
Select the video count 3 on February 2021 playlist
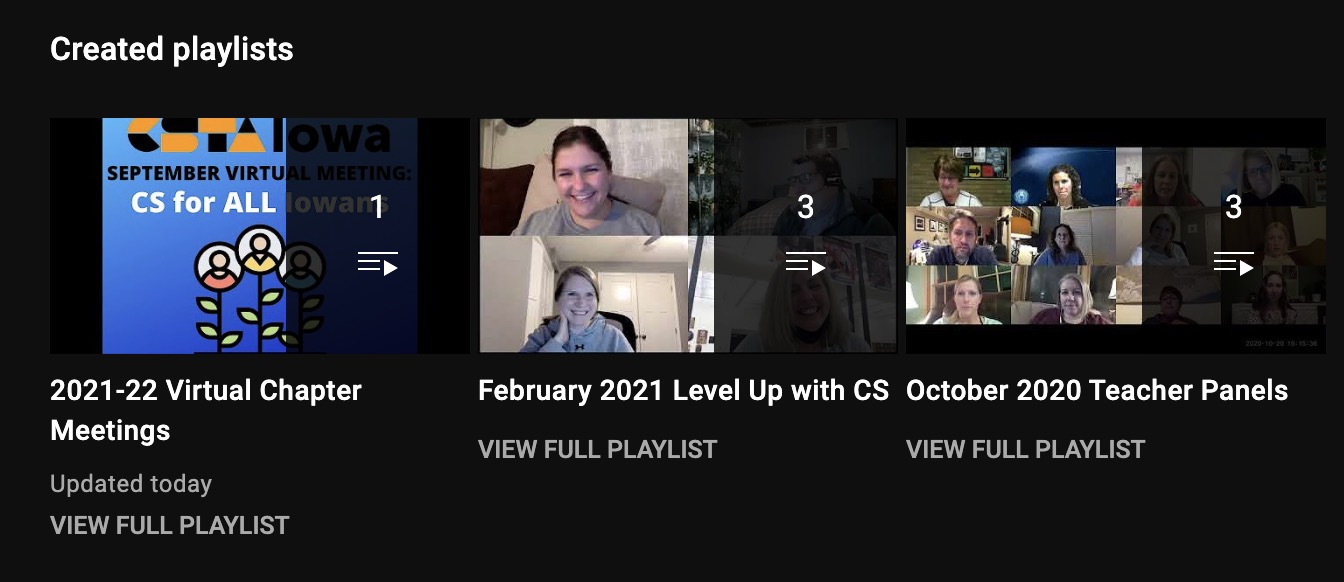point(806,207)
